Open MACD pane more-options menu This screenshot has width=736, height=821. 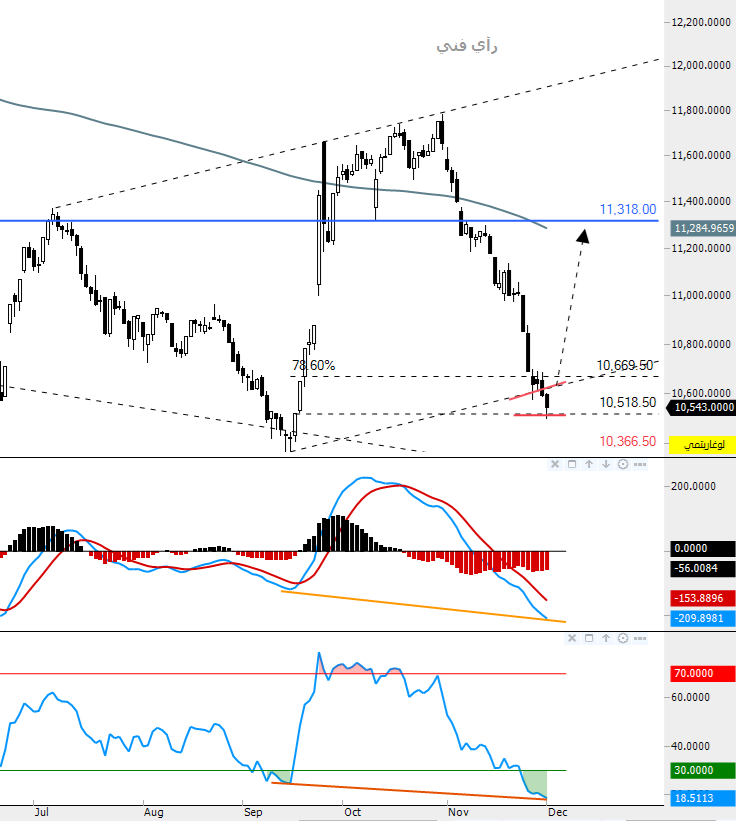[x=640, y=464]
